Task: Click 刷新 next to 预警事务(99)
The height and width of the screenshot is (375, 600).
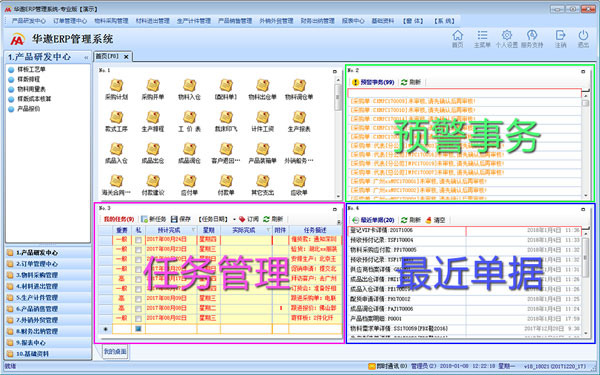Action: click(411, 82)
